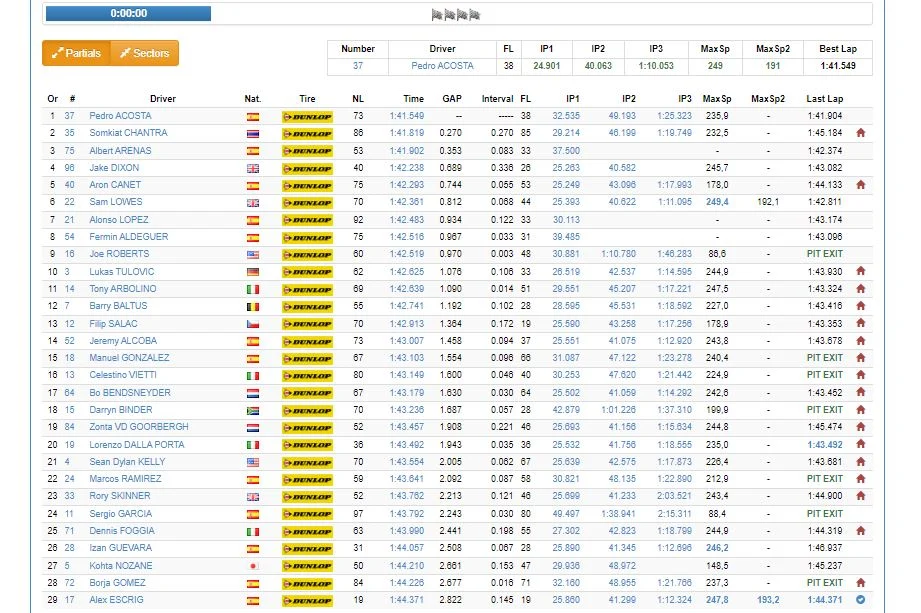The height and width of the screenshot is (613, 921).
Task: Click Alonso LOPEZ rider number 21
Action: 69,220
